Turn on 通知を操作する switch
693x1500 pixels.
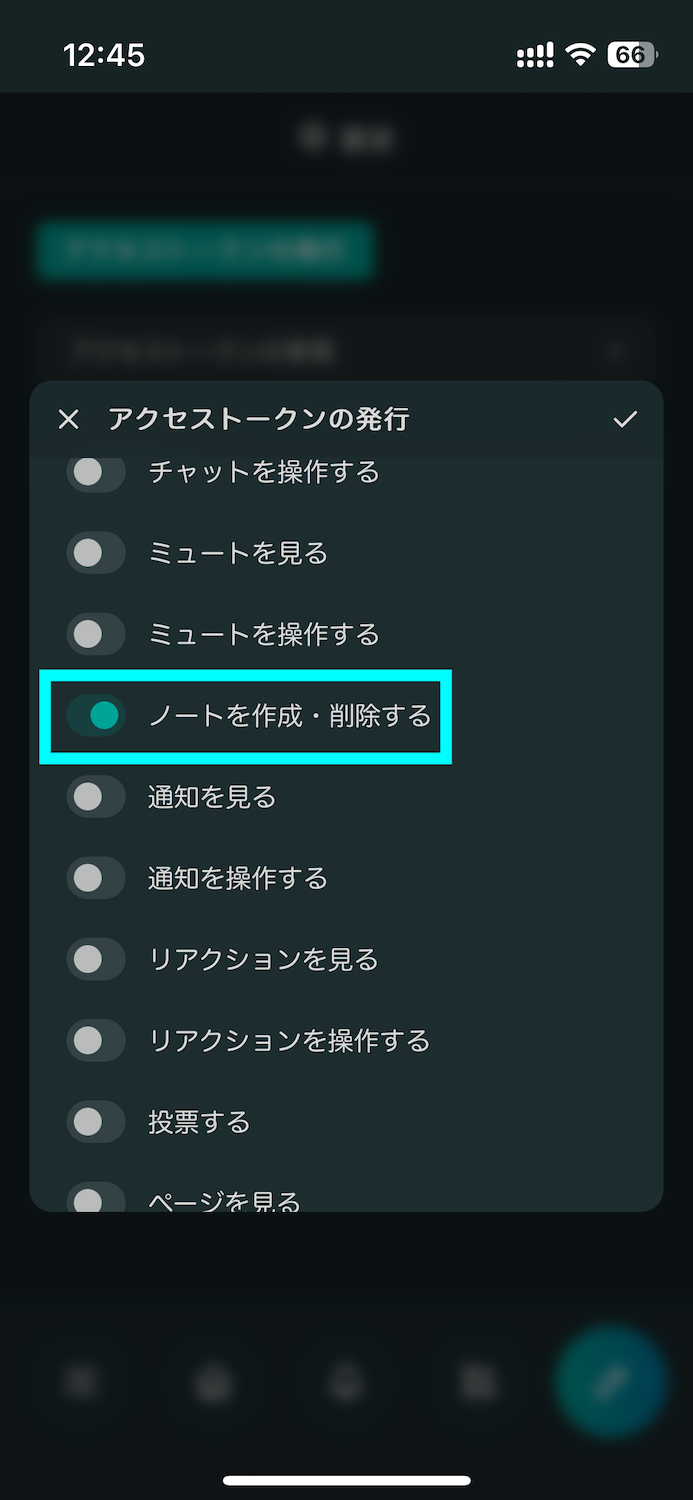96,878
